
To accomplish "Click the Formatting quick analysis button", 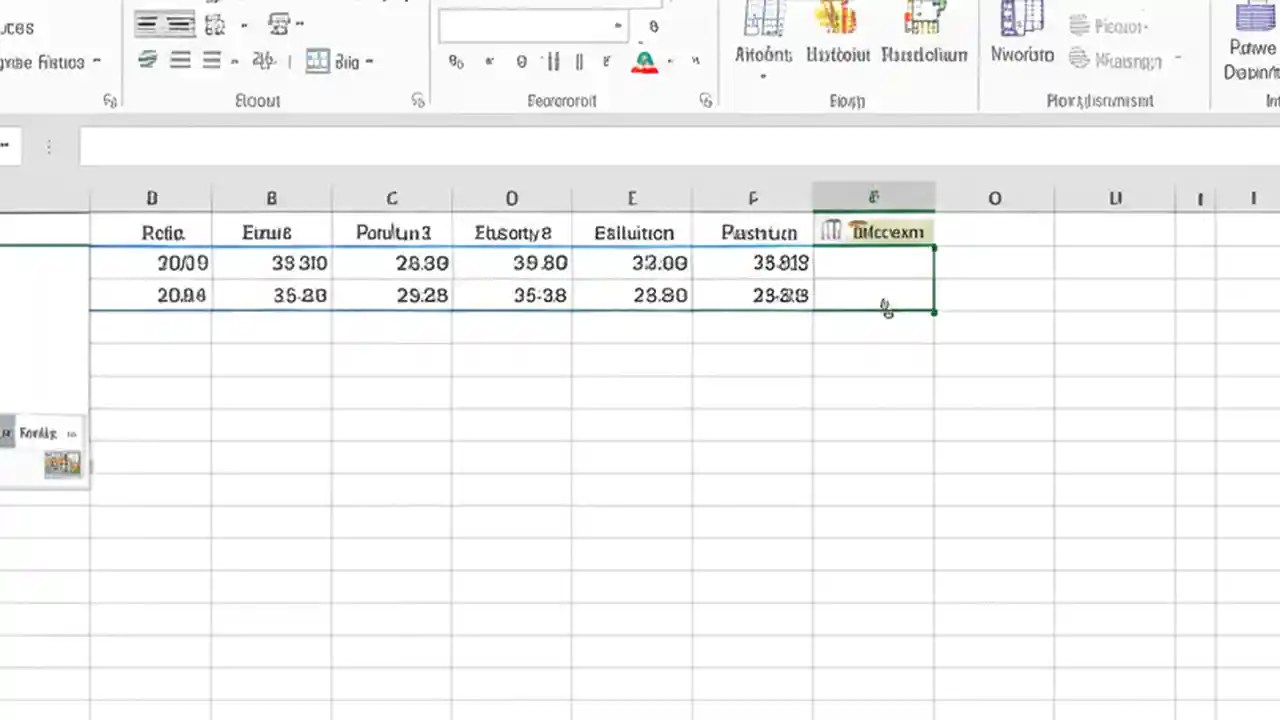I will coord(38,433).
